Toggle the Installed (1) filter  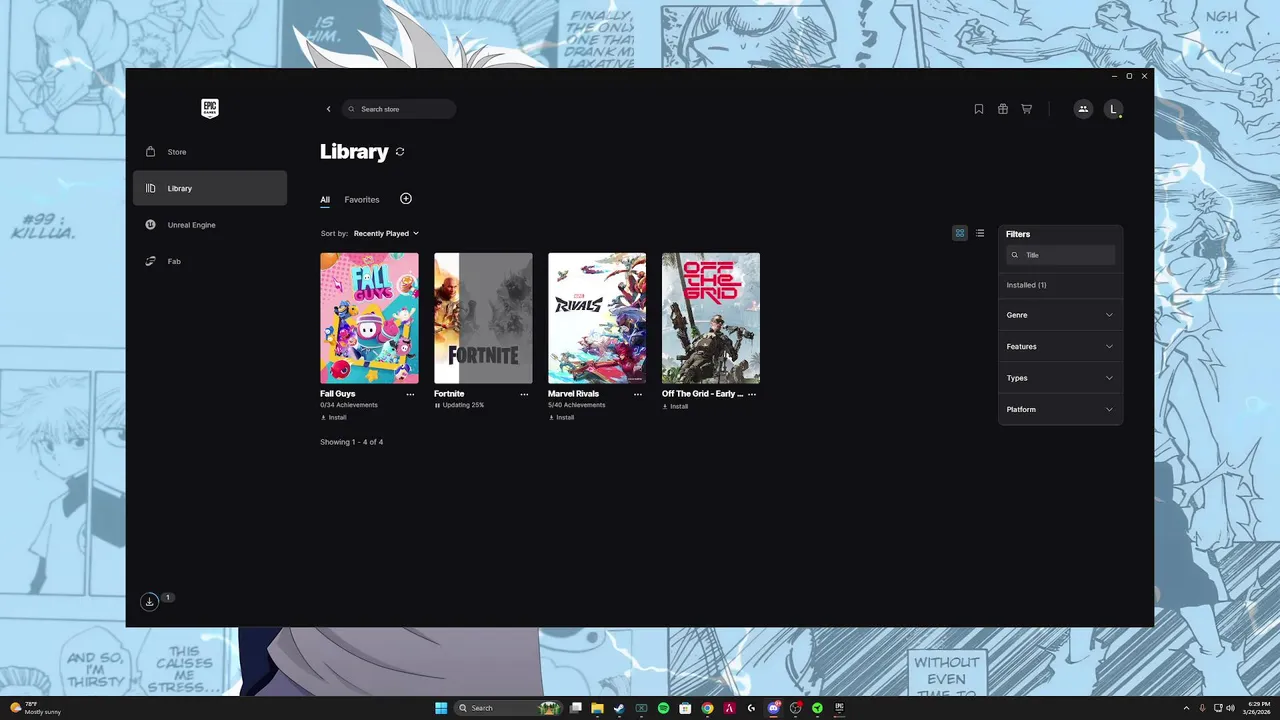coord(1026,285)
